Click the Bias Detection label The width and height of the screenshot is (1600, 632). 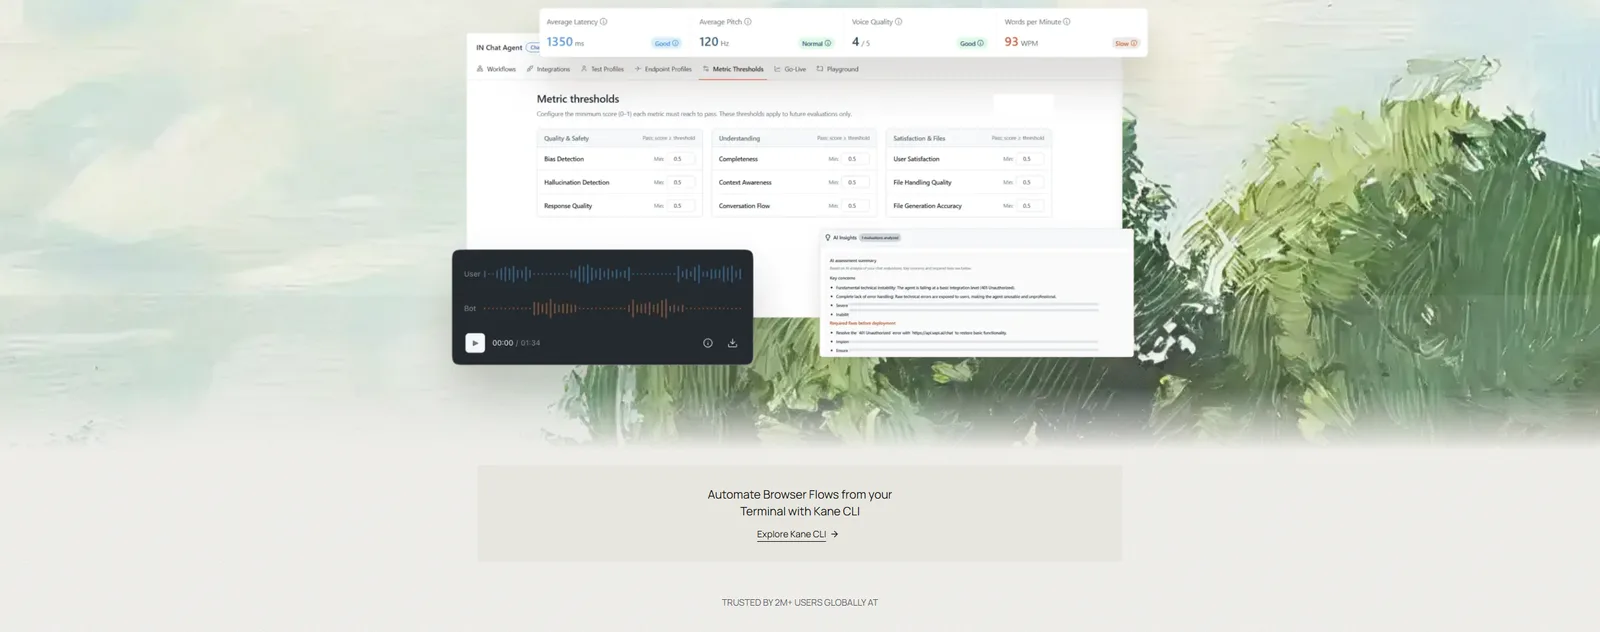tap(564, 159)
